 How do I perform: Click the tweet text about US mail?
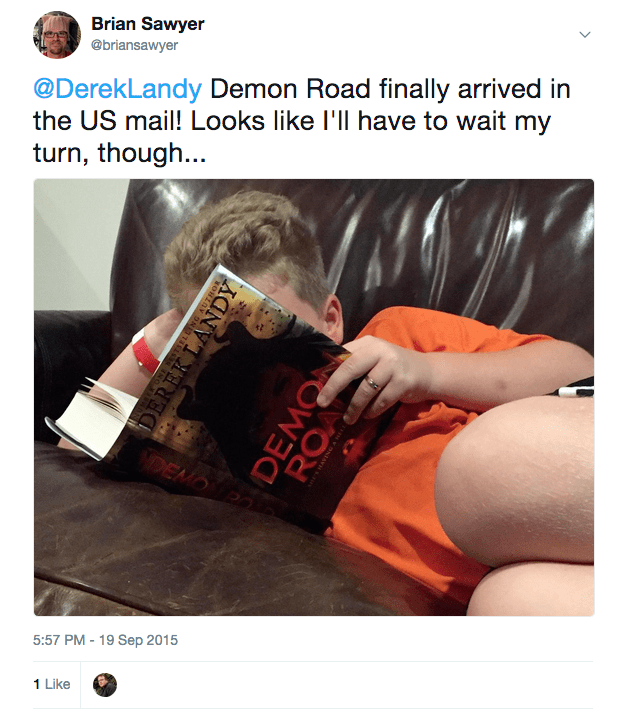click(301, 121)
